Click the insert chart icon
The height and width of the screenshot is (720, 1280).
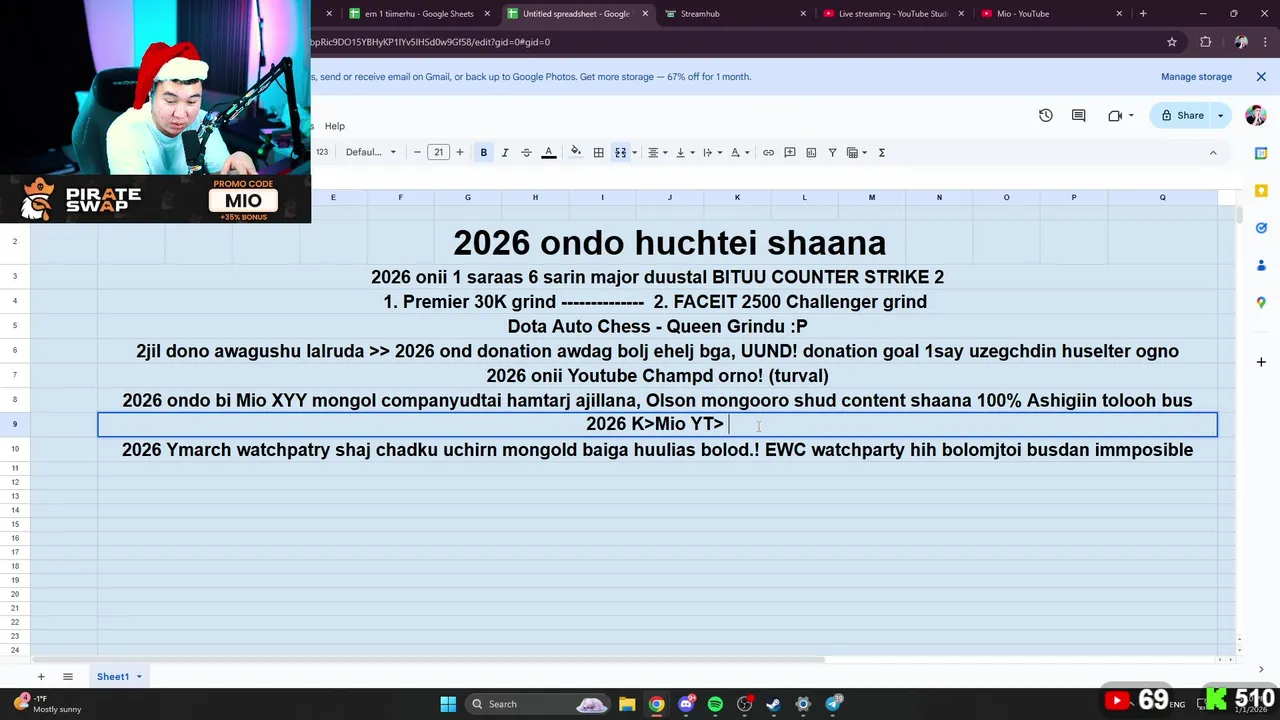point(811,153)
